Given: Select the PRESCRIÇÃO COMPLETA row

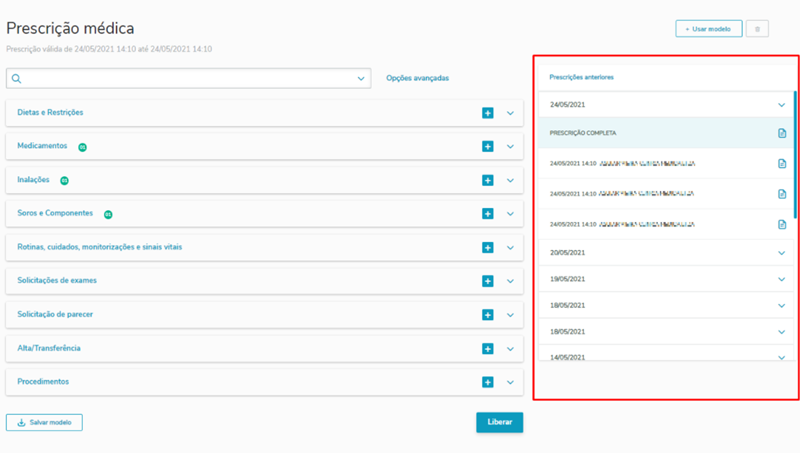Looking at the screenshot, I should point(666,133).
